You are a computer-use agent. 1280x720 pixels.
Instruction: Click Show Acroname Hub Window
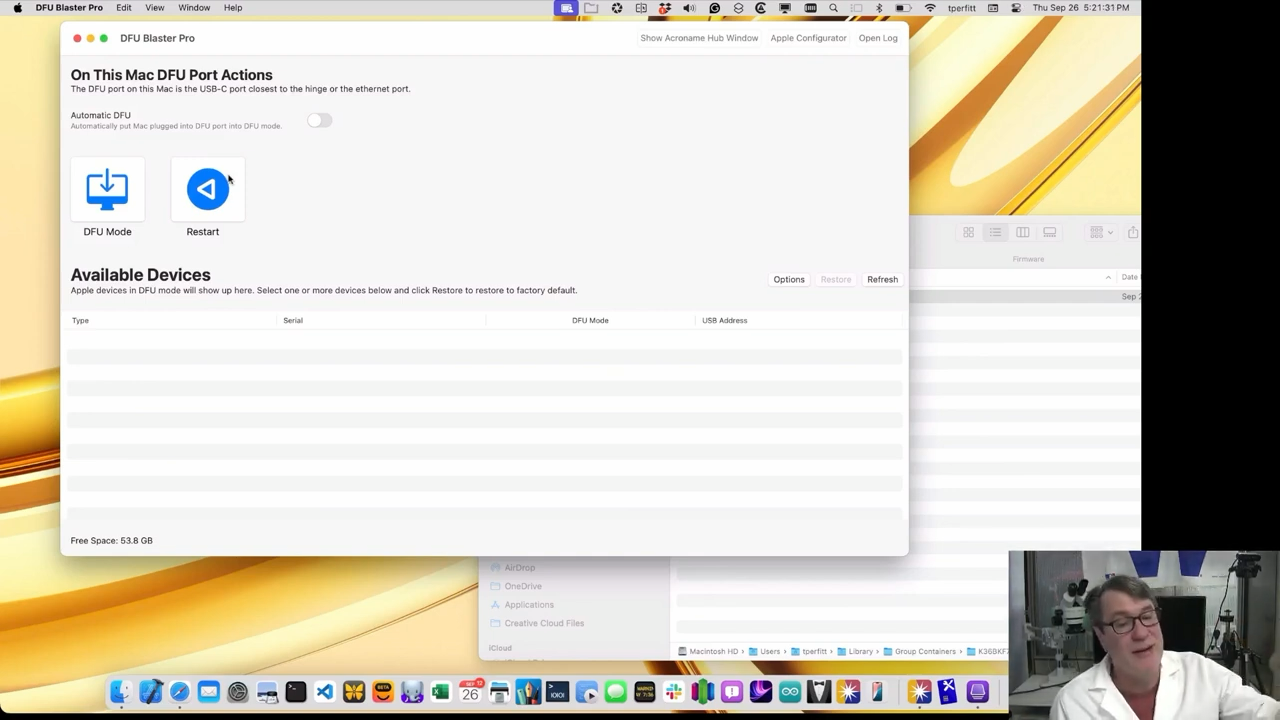[699, 38]
